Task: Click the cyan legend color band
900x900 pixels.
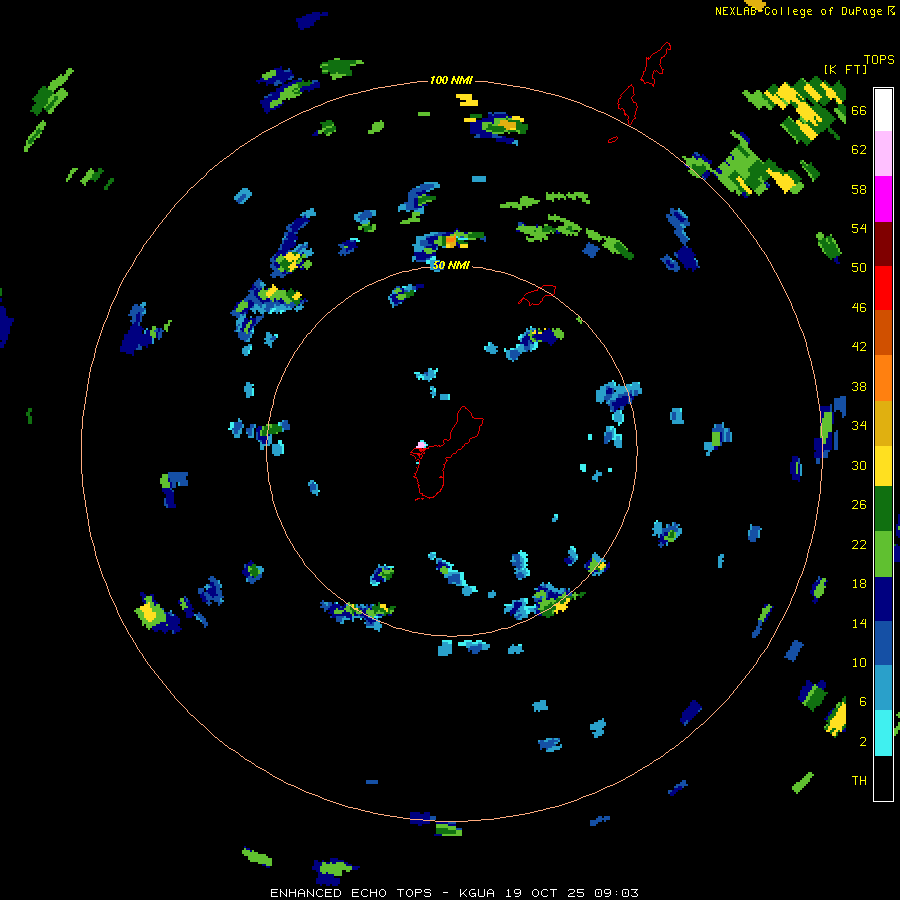Action: 883,733
